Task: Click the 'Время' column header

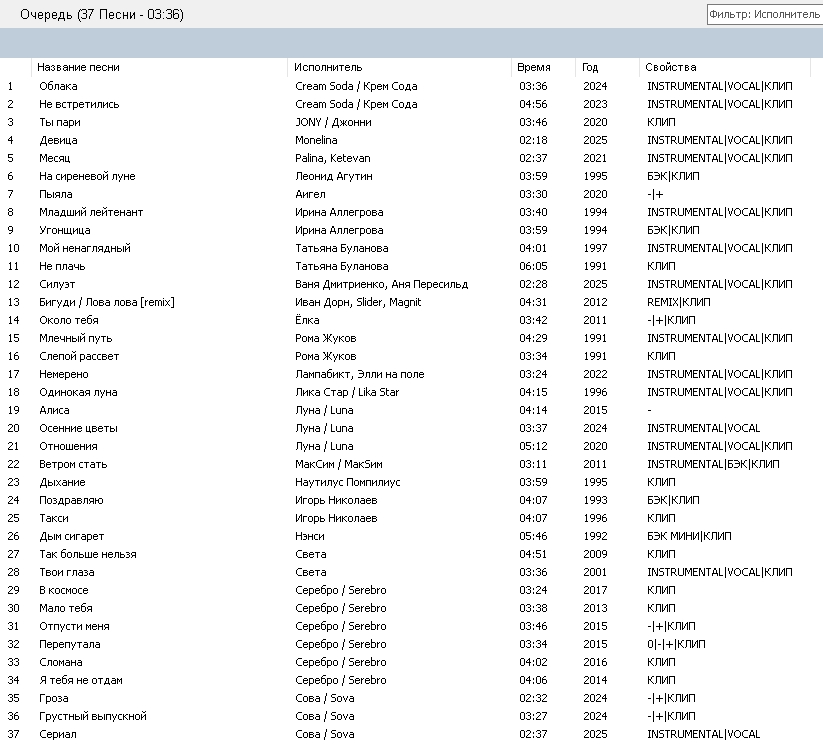Action: [x=533, y=67]
